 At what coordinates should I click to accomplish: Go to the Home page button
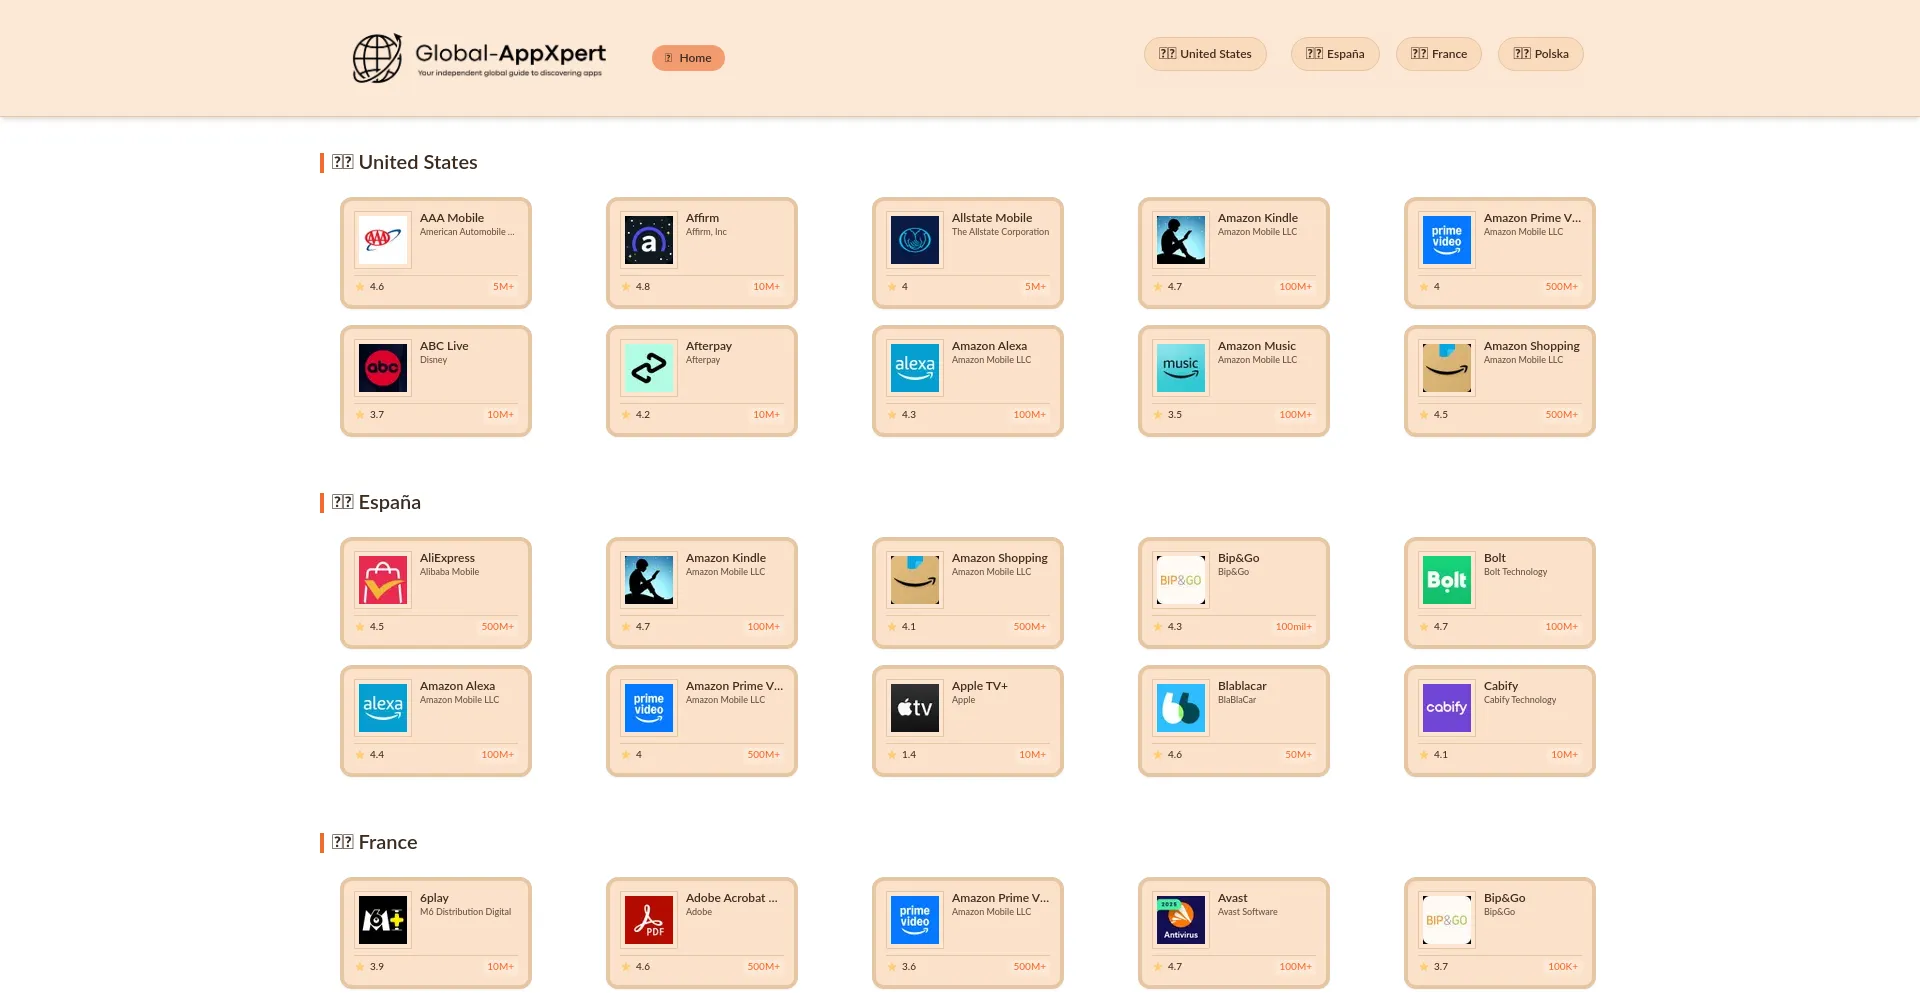pyautogui.click(x=688, y=58)
